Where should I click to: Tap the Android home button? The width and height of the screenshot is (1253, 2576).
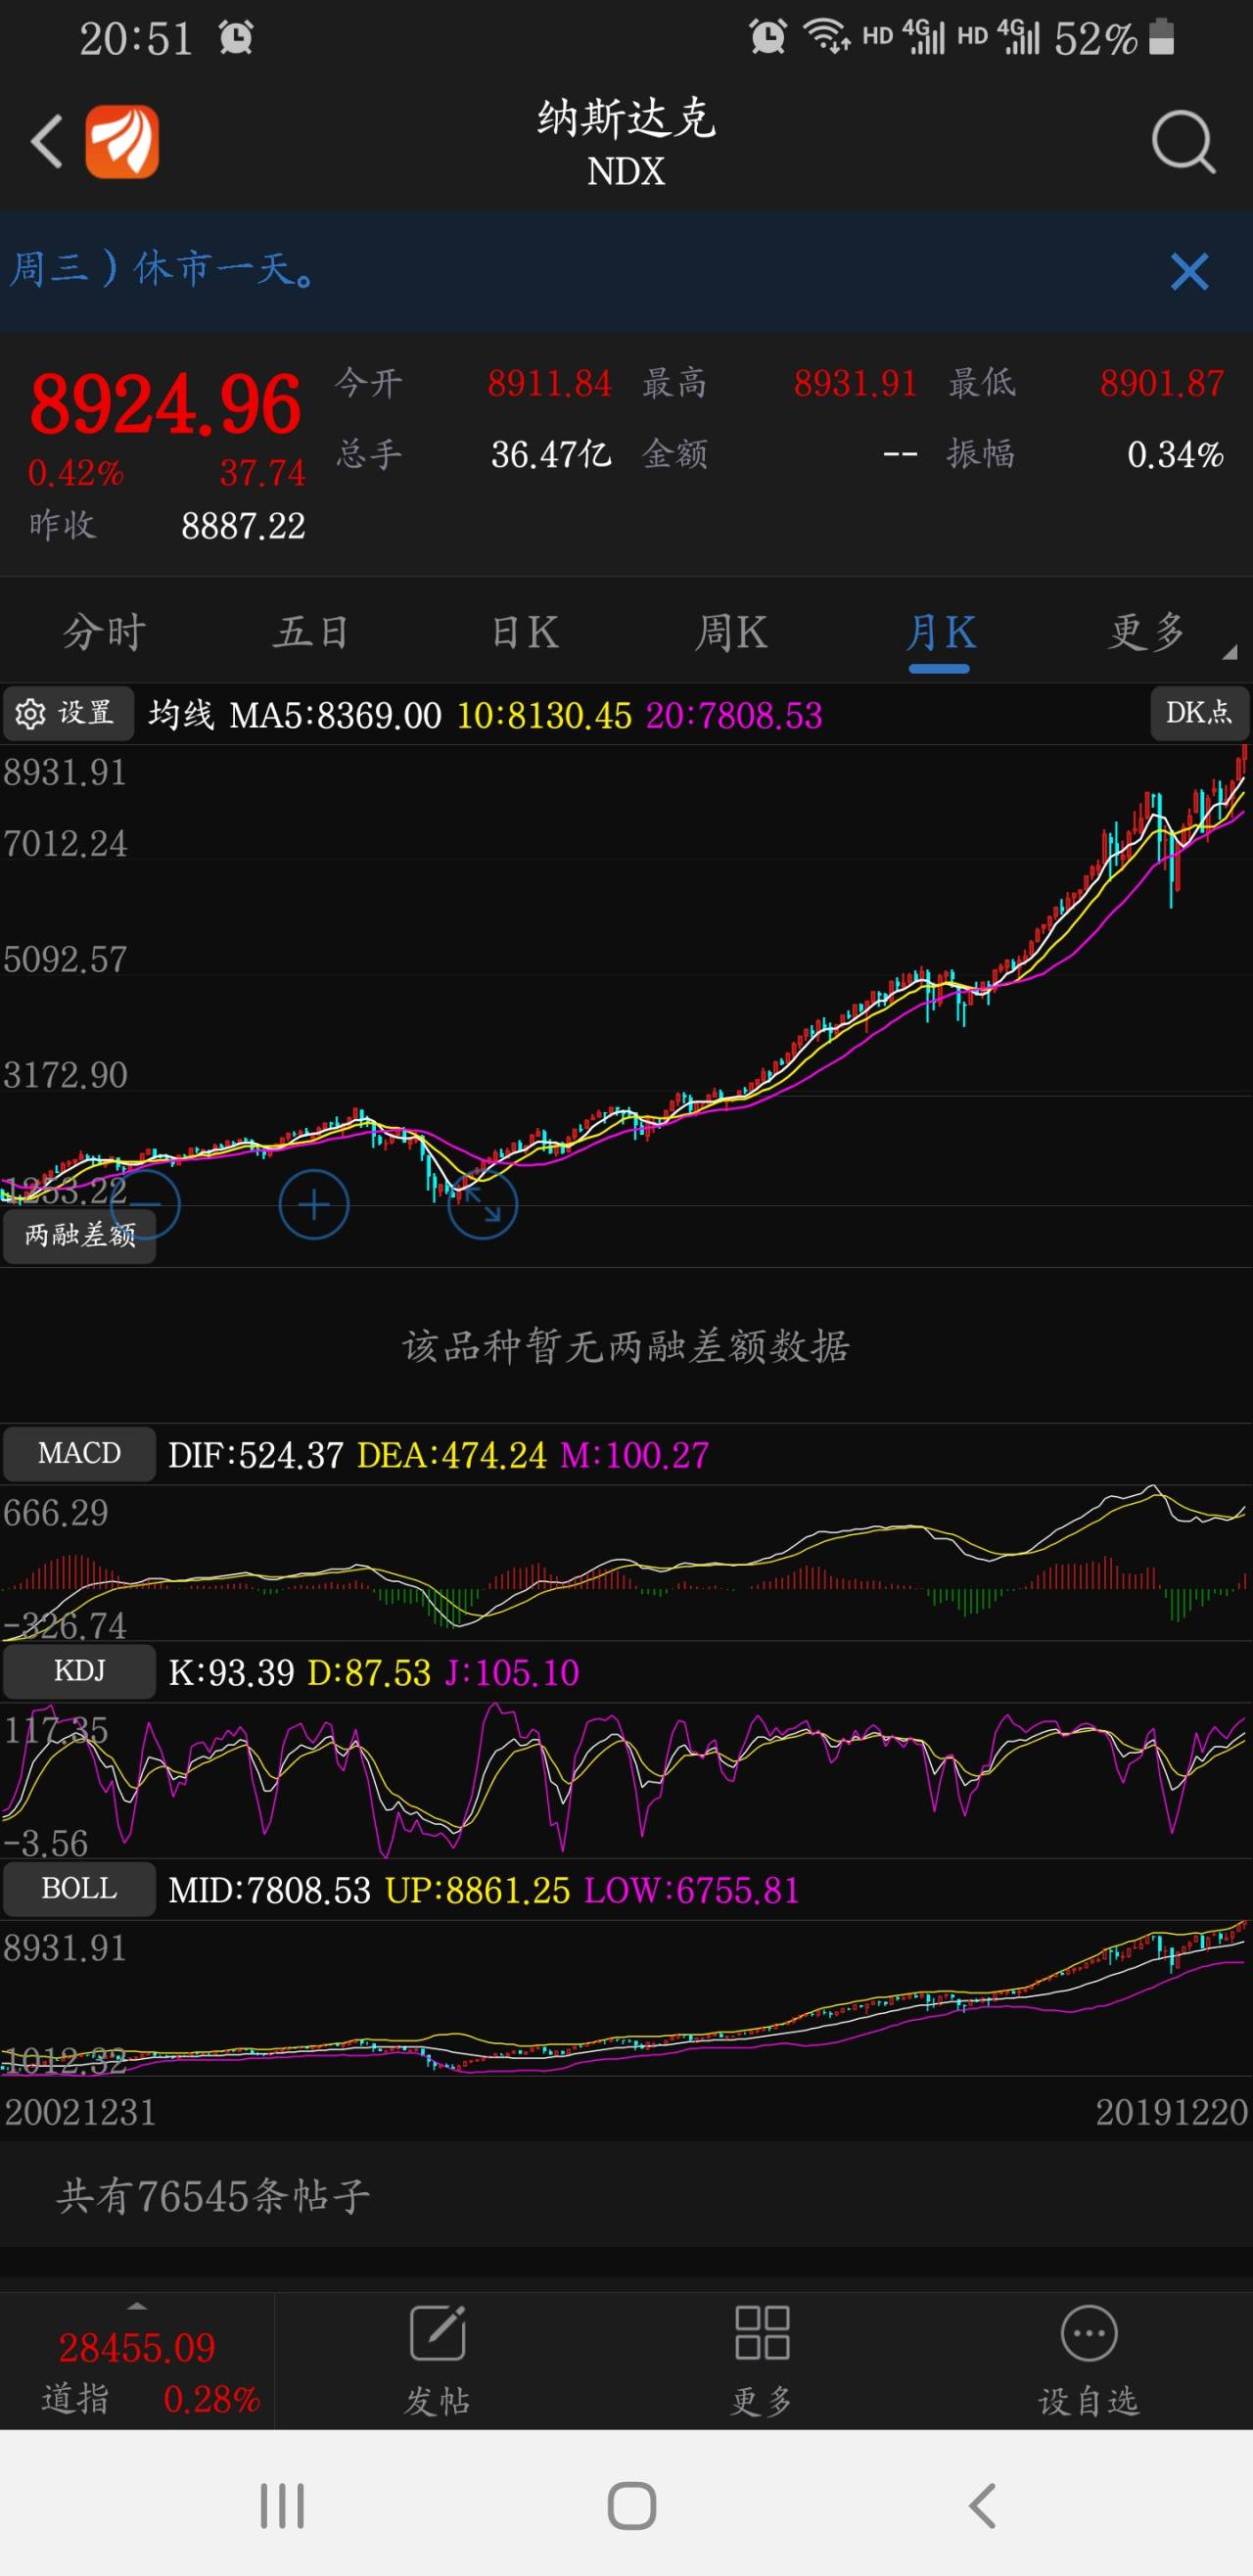click(632, 2506)
